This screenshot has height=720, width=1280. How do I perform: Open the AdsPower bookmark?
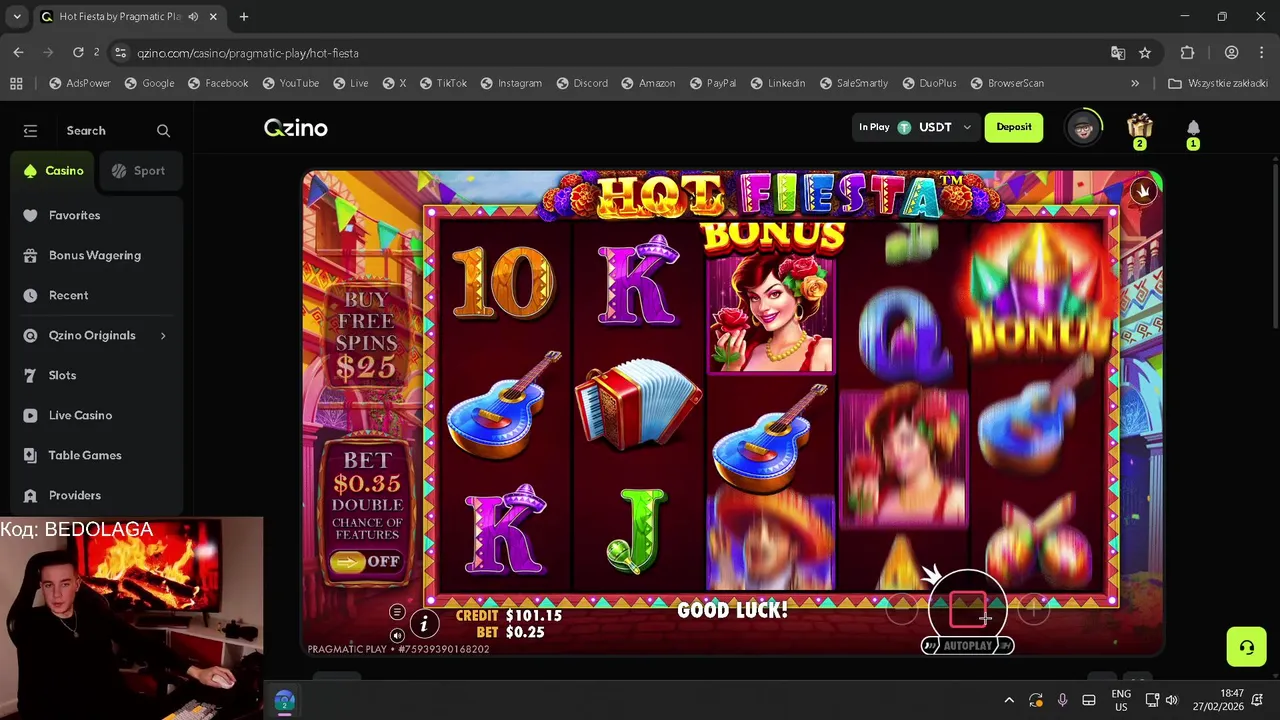click(80, 83)
